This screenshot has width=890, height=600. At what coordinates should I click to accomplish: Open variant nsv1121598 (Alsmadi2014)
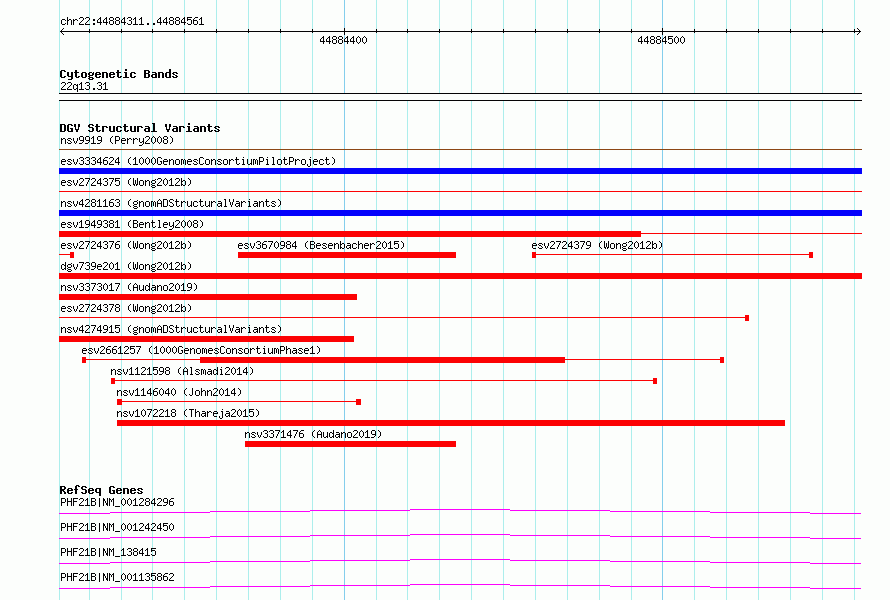click(x=182, y=371)
